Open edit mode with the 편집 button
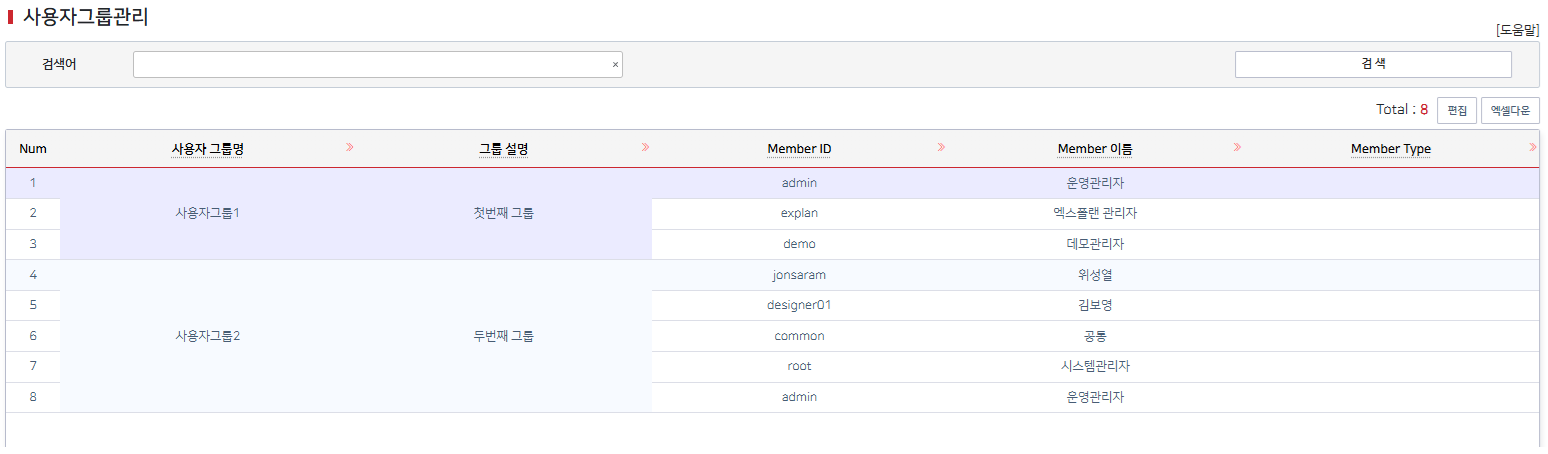Screen dimensions: 1548x454 pos(1456,110)
